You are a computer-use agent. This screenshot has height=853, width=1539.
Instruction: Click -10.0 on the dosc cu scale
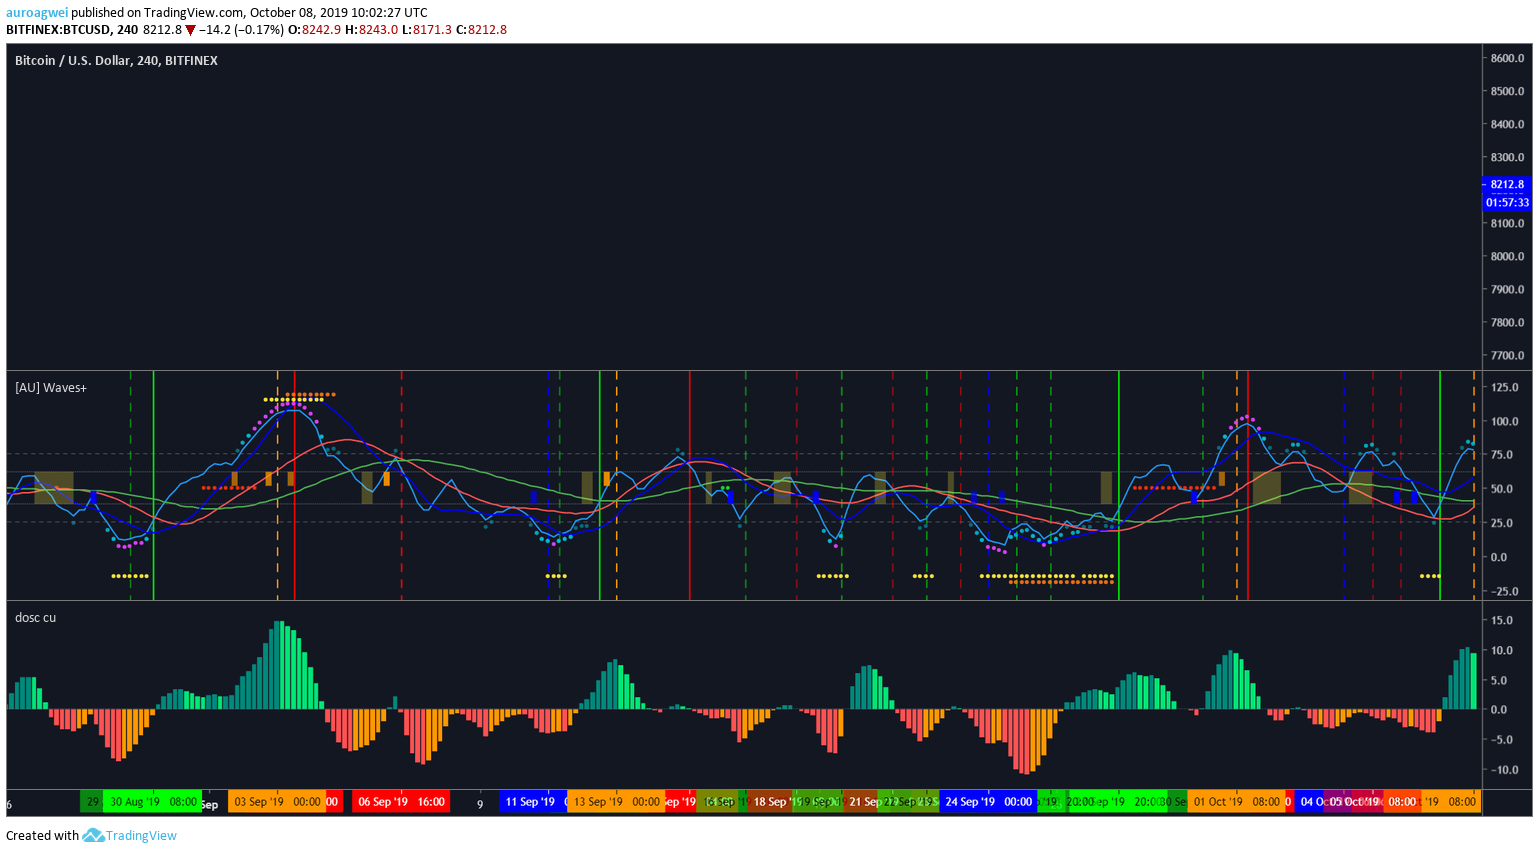click(x=1503, y=771)
